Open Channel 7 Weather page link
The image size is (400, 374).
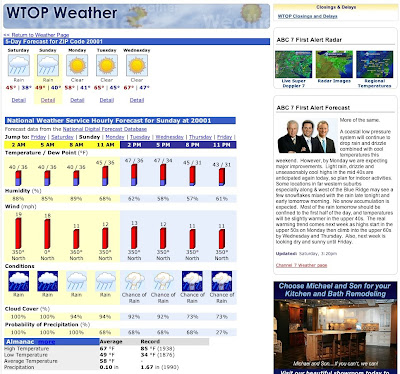coord(301,265)
